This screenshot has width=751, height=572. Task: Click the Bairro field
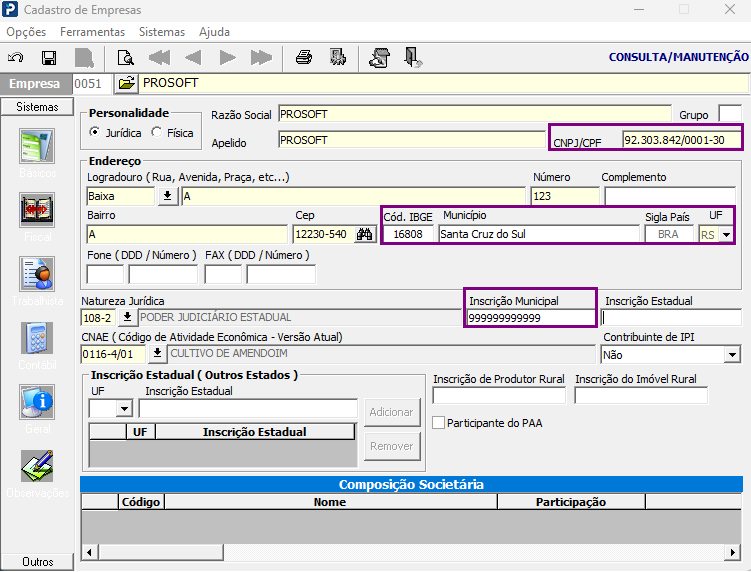(187, 234)
